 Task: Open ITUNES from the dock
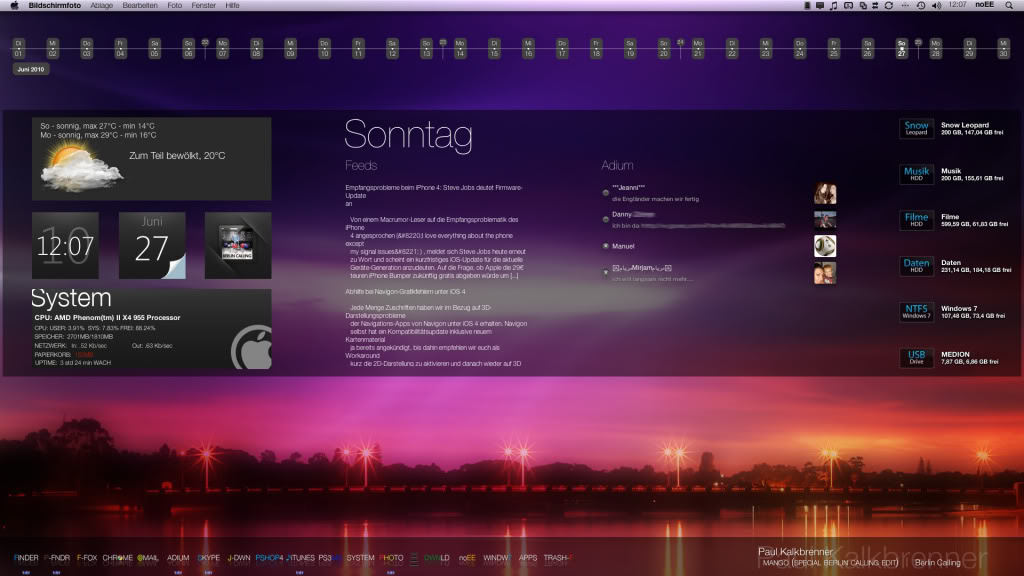tap(301, 558)
